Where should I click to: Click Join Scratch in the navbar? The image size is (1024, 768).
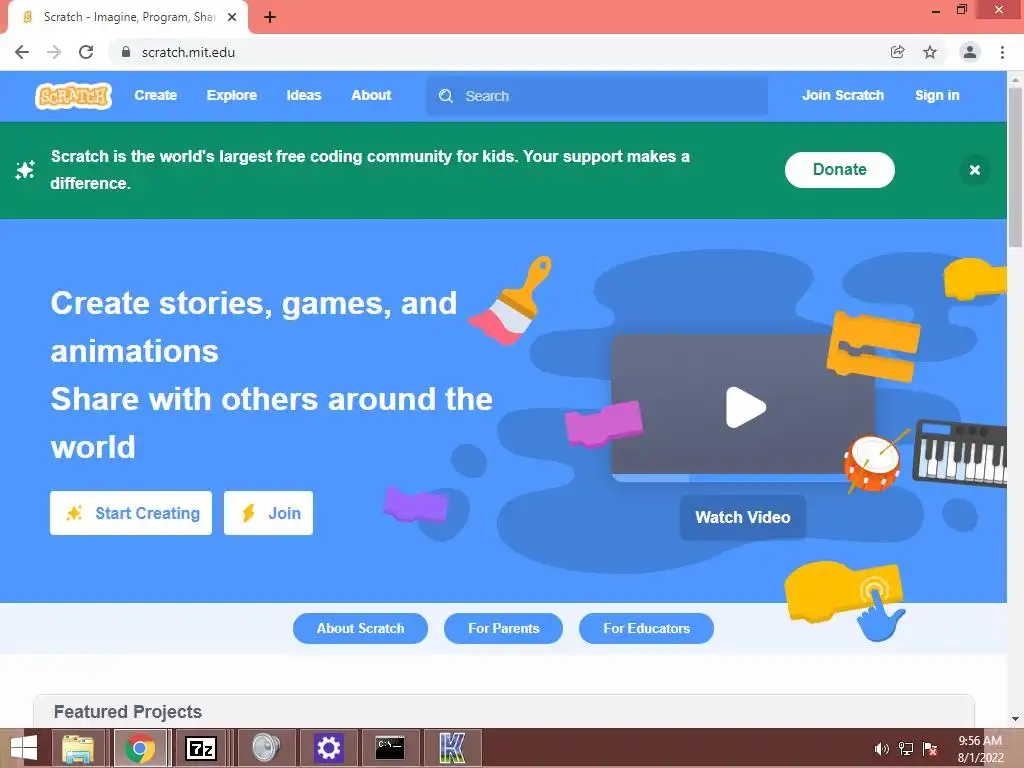pyautogui.click(x=842, y=95)
